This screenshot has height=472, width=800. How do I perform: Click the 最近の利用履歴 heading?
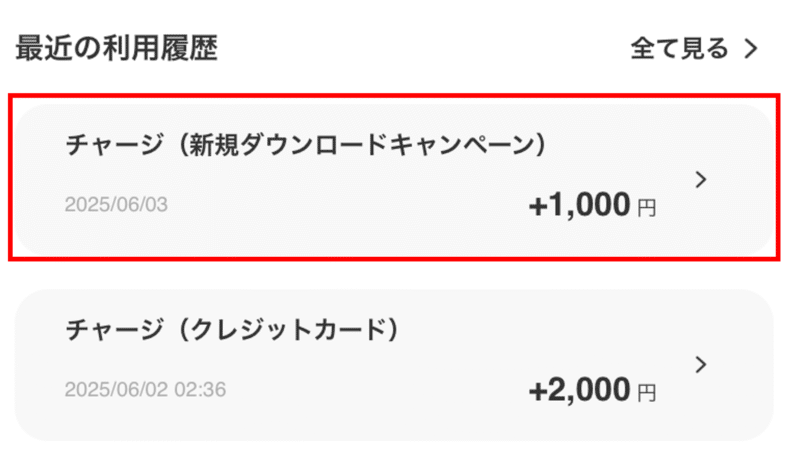(x=116, y=48)
